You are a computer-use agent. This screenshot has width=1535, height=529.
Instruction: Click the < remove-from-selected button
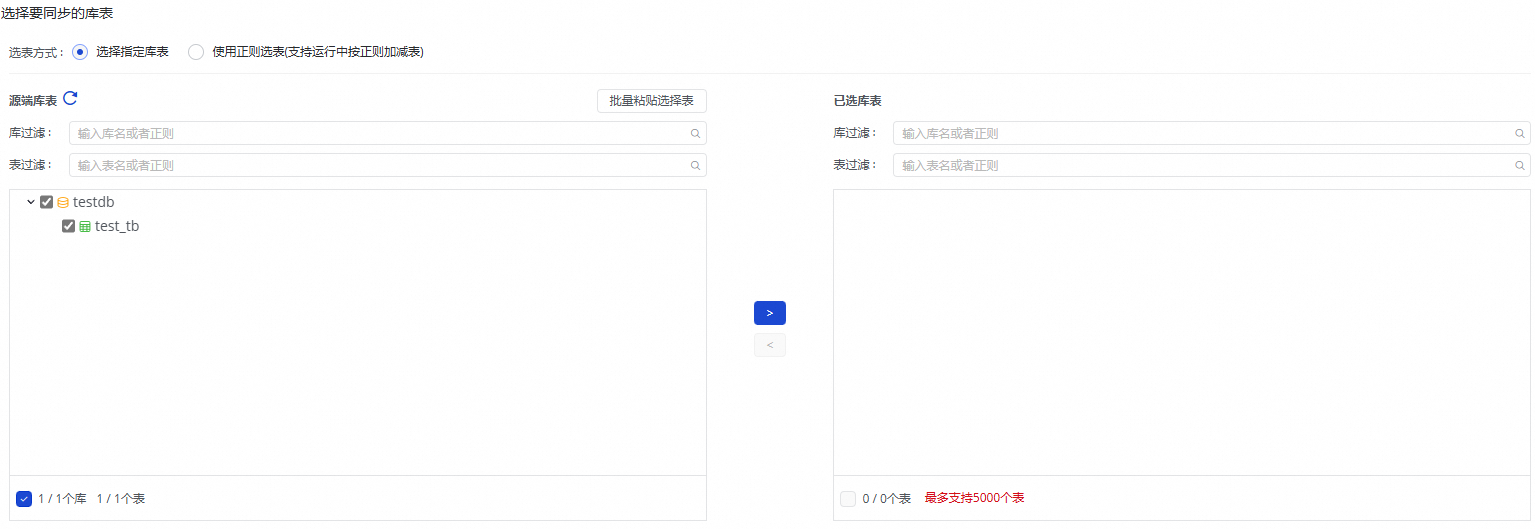770,345
